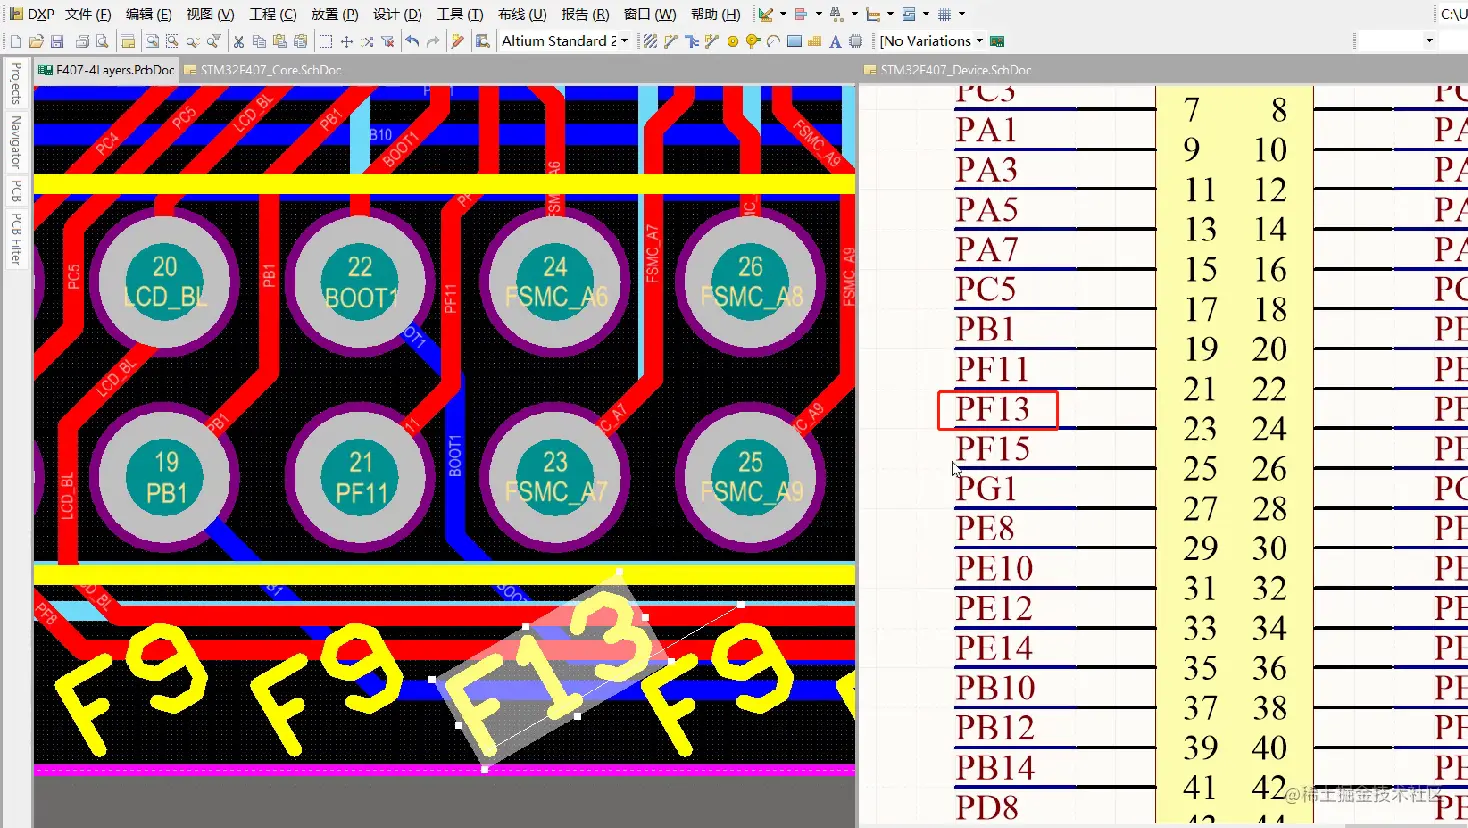
Task: Open the 文件 (F) menu
Action: point(88,14)
